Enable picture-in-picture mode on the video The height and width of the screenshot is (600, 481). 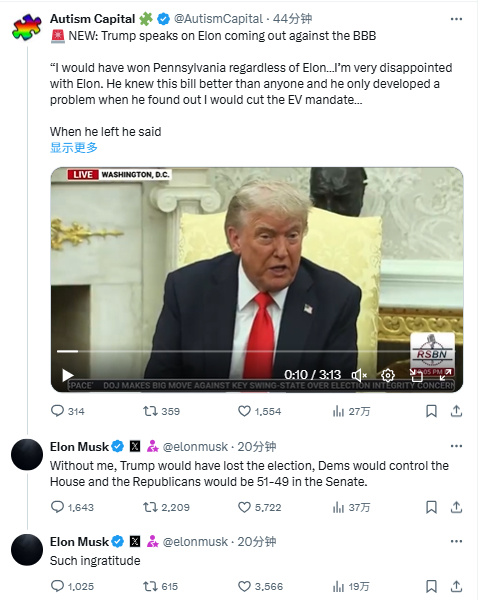(x=416, y=375)
